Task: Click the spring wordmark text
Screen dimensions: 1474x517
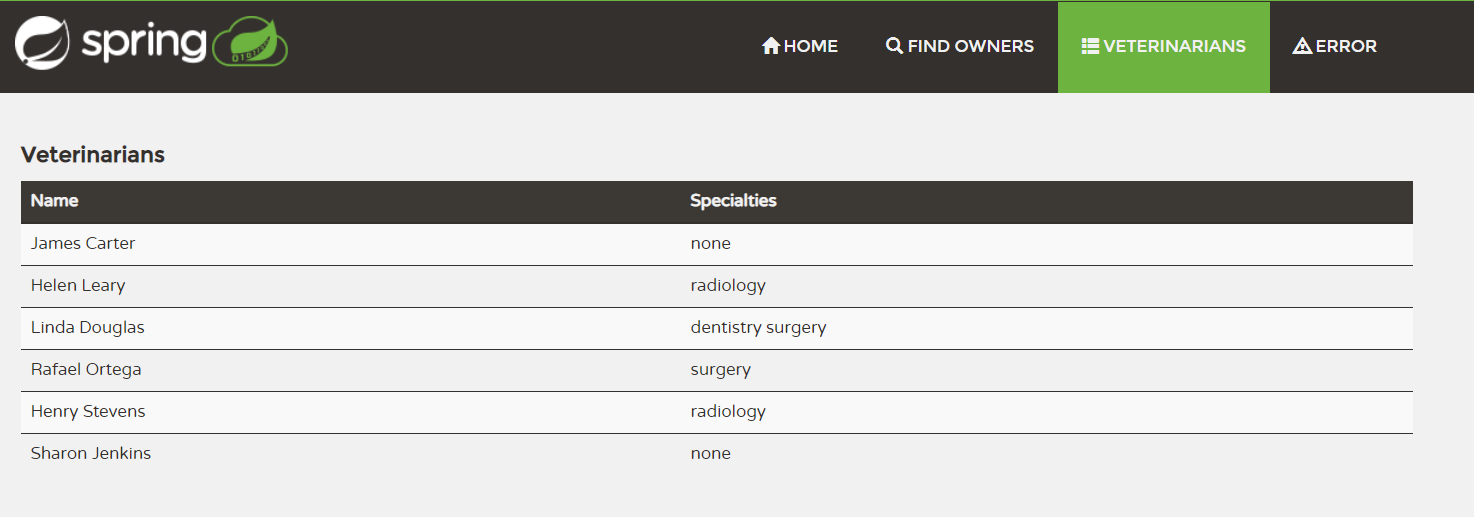Action: 144,45
